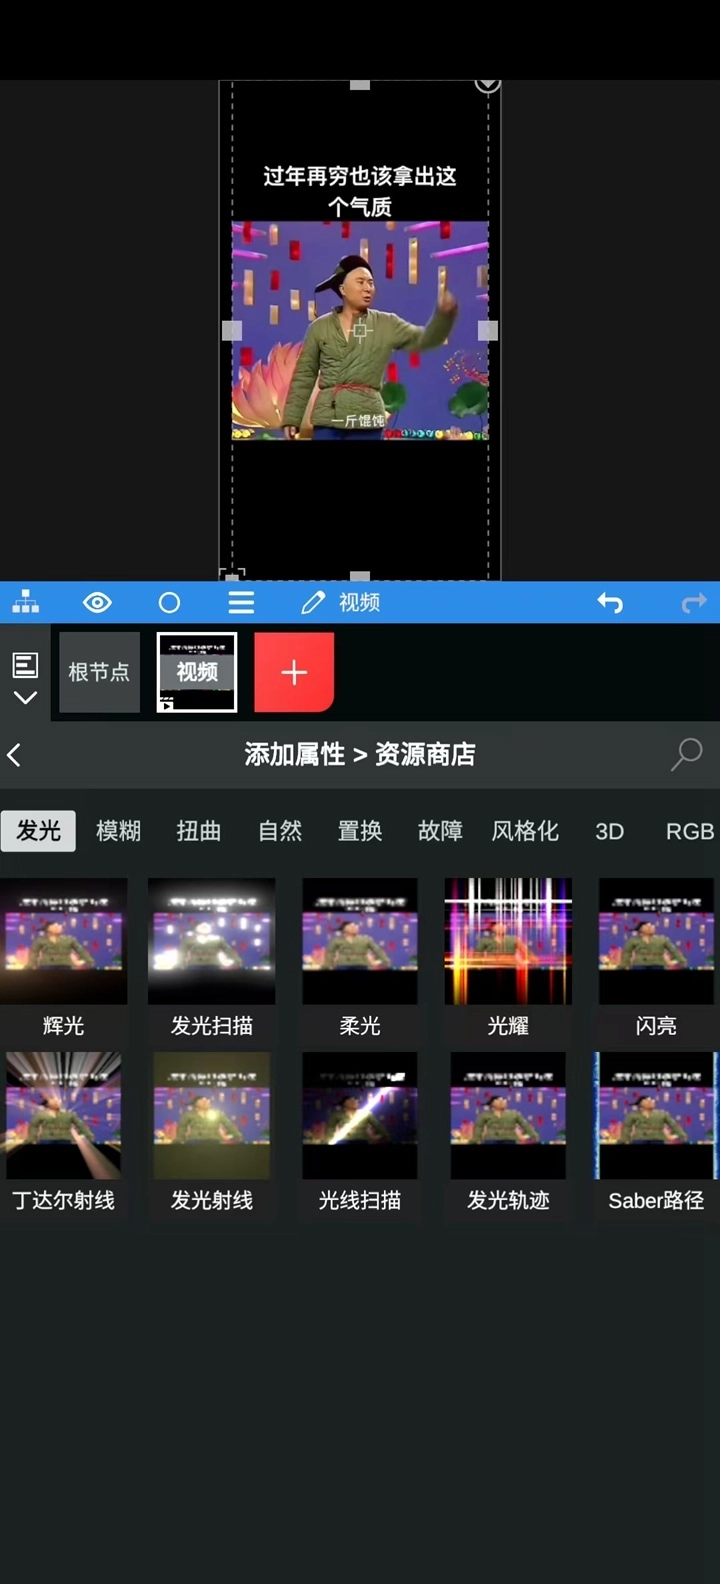Image resolution: width=720 pixels, height=1584 pixels.
Task: Open the 风格化 stylize tab
Action: [x=524, y=831]
